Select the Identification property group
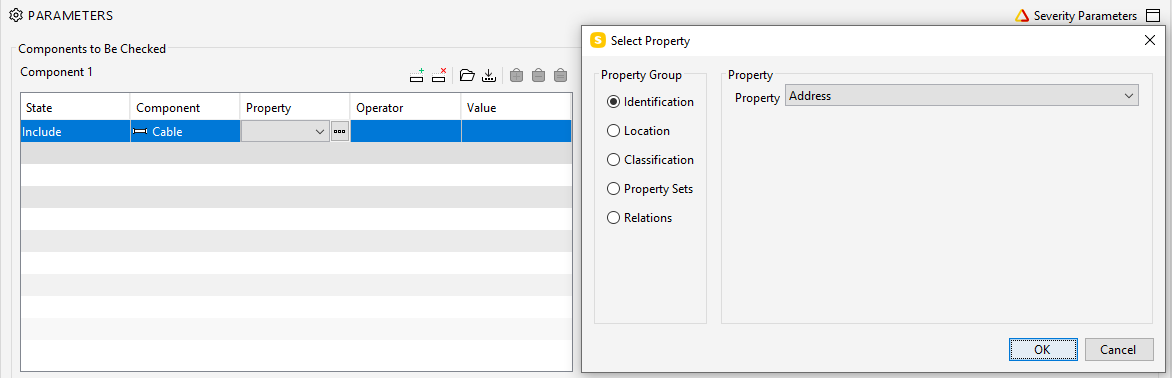 coord(650,102)
